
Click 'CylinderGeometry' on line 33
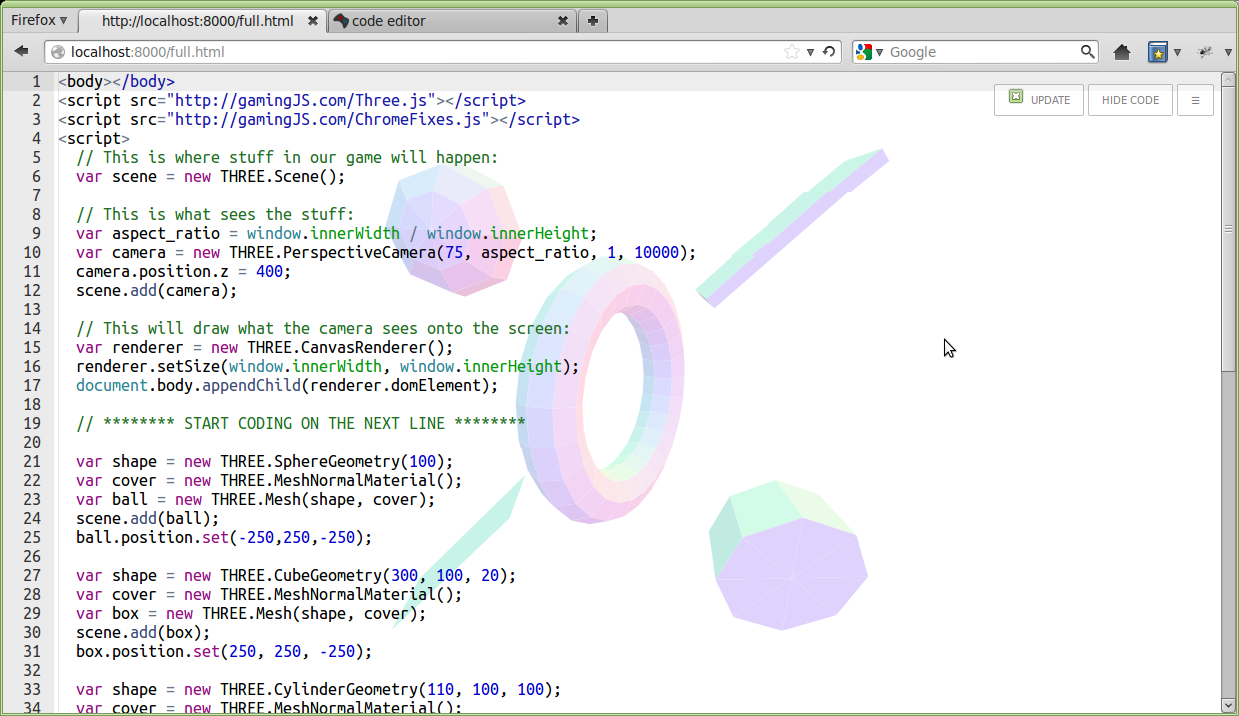(x=346, y=689)
